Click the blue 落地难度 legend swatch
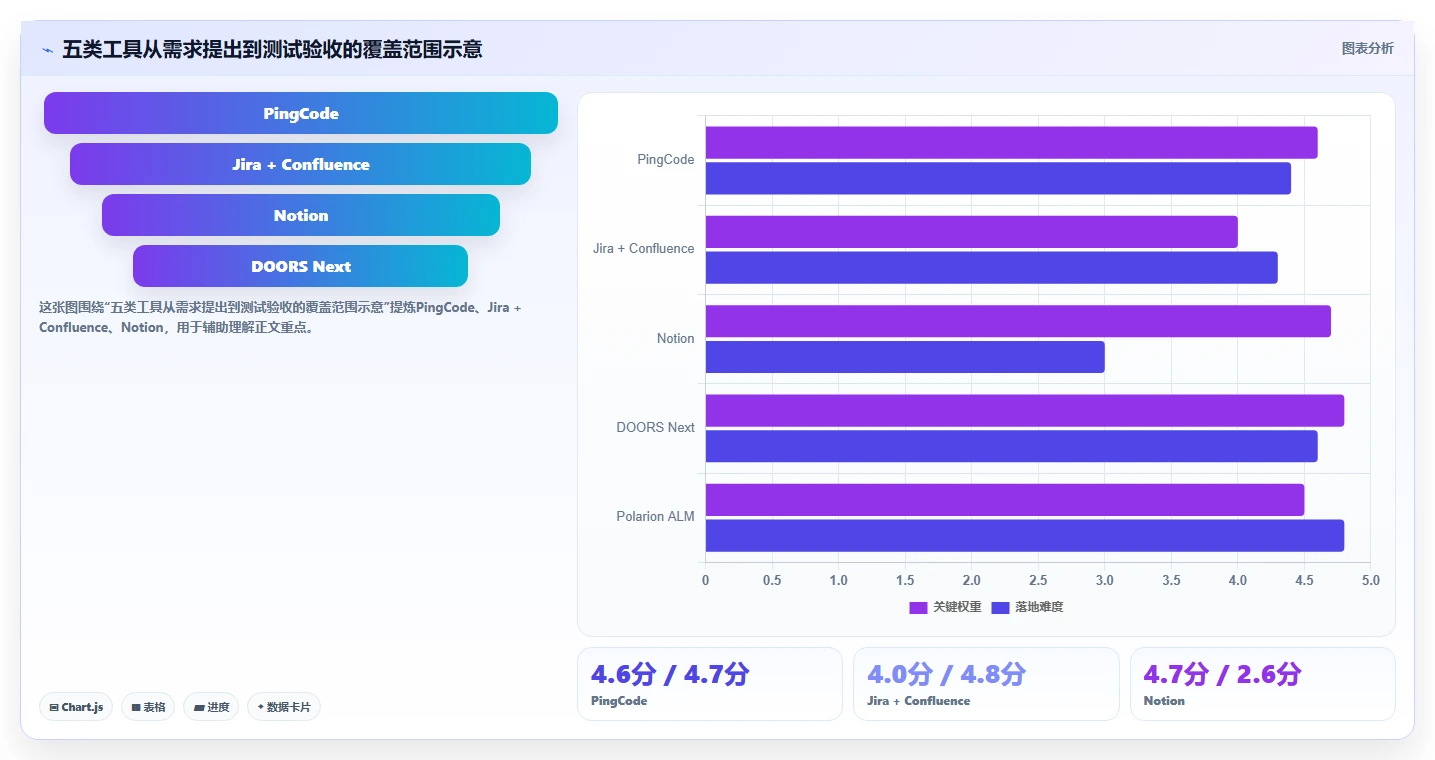Viewport: 1435px width, 760px height. [x=1000, y=607]
